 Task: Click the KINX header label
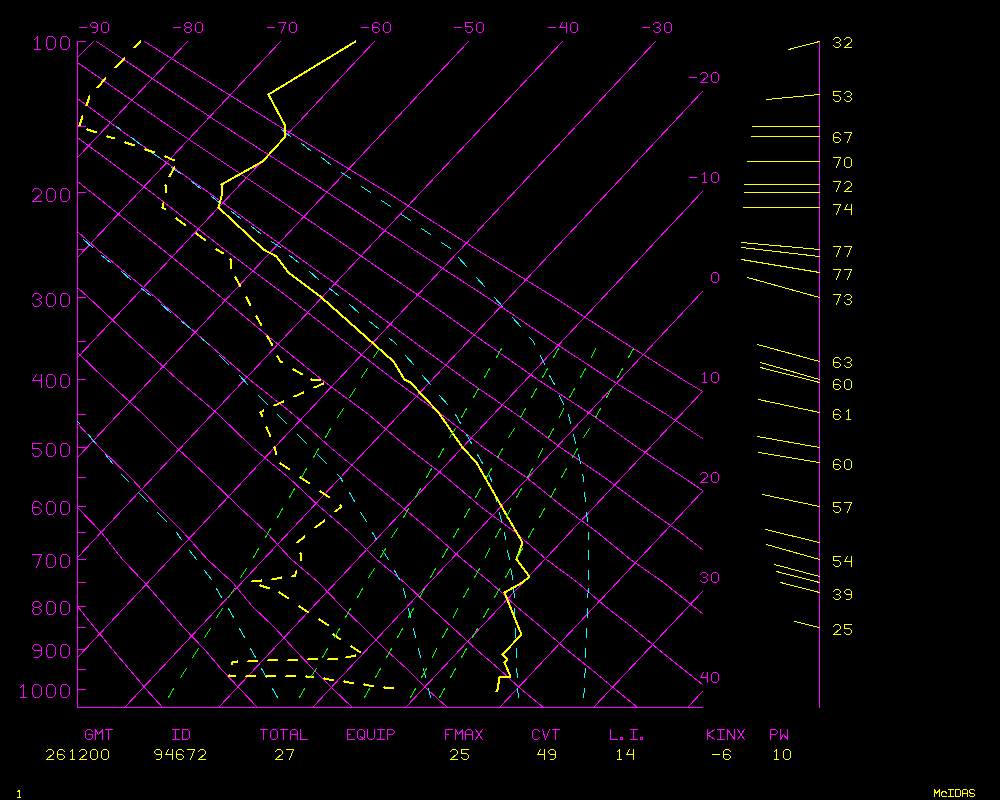(x=726, y=735)
